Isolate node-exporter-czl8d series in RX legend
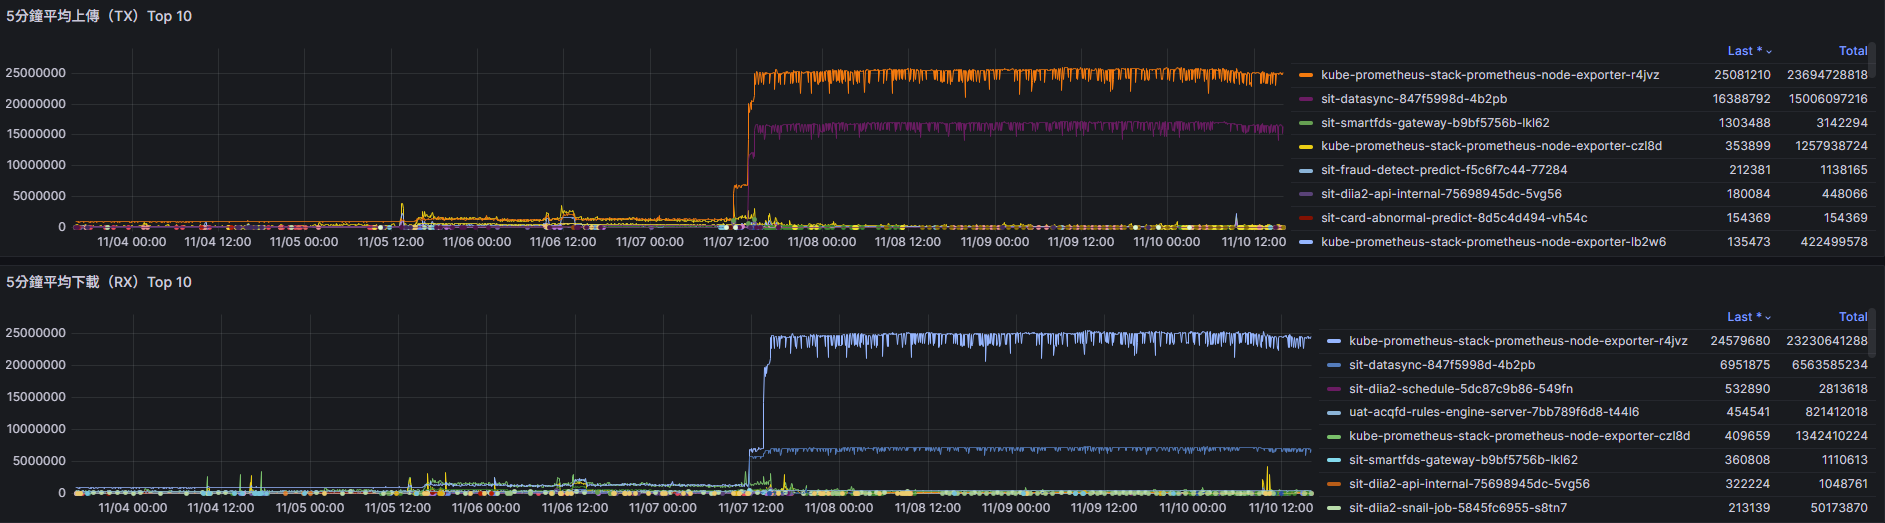This screenshot has height=523, width=1885. [1518, 436]
